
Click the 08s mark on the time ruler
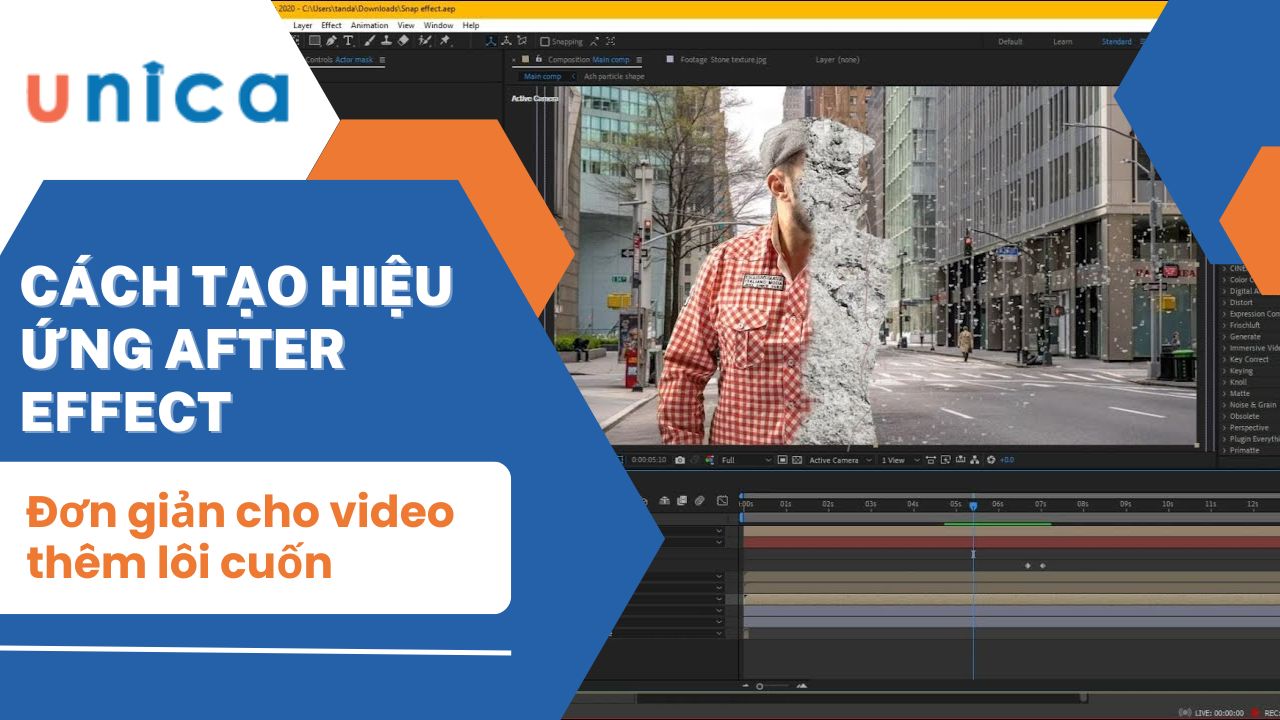click(1082, 504)
